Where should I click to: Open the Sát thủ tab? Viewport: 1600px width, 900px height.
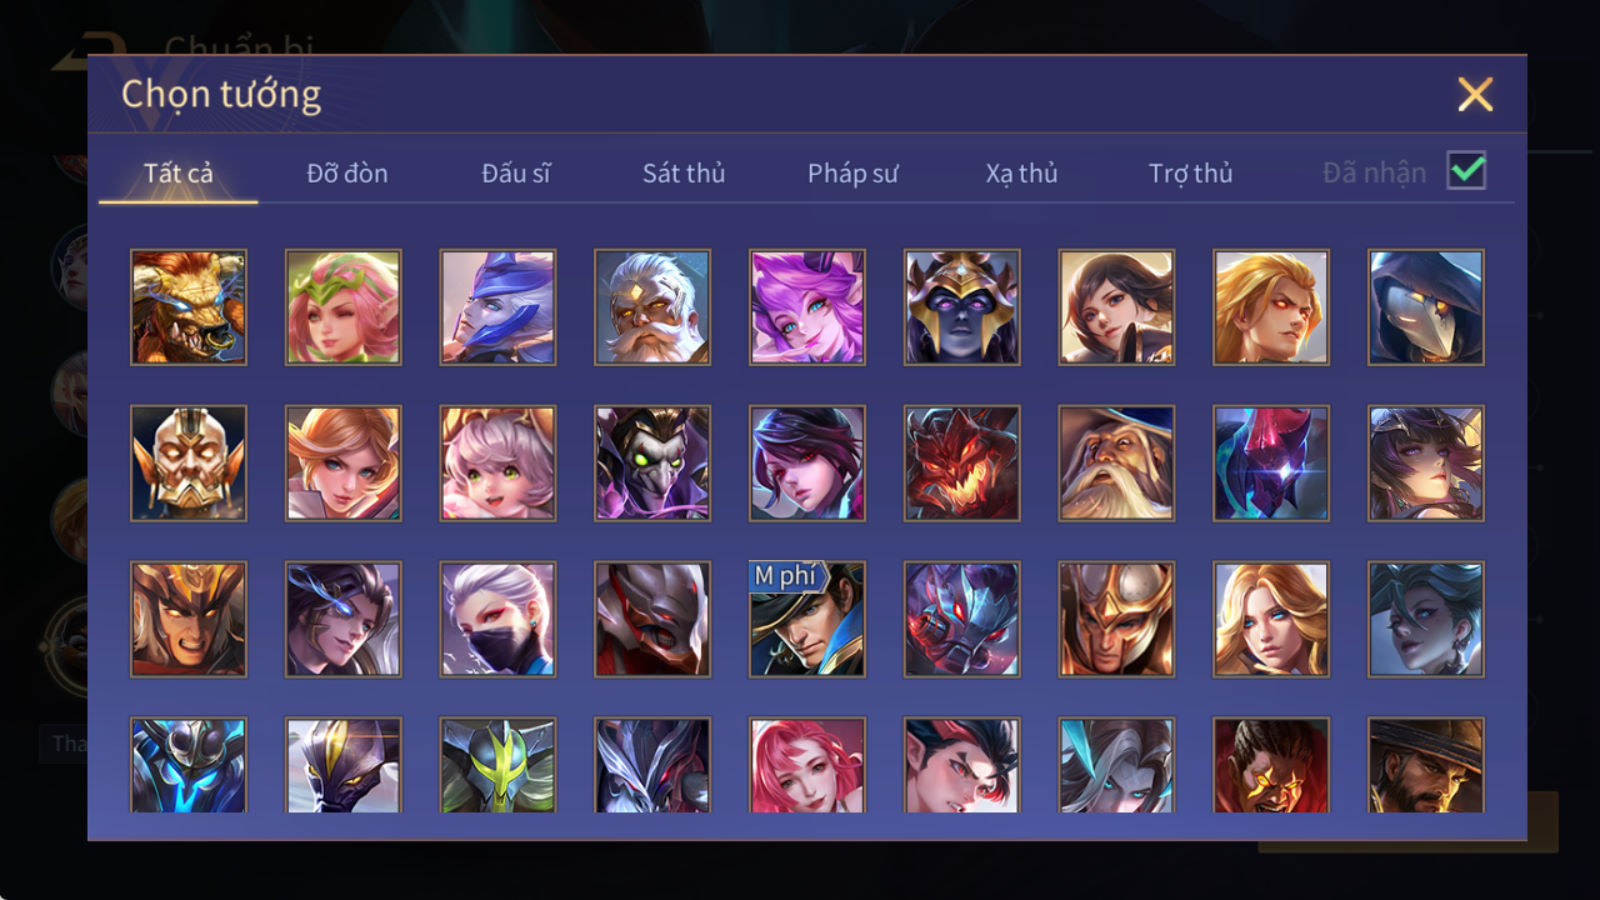coord(683,173)
